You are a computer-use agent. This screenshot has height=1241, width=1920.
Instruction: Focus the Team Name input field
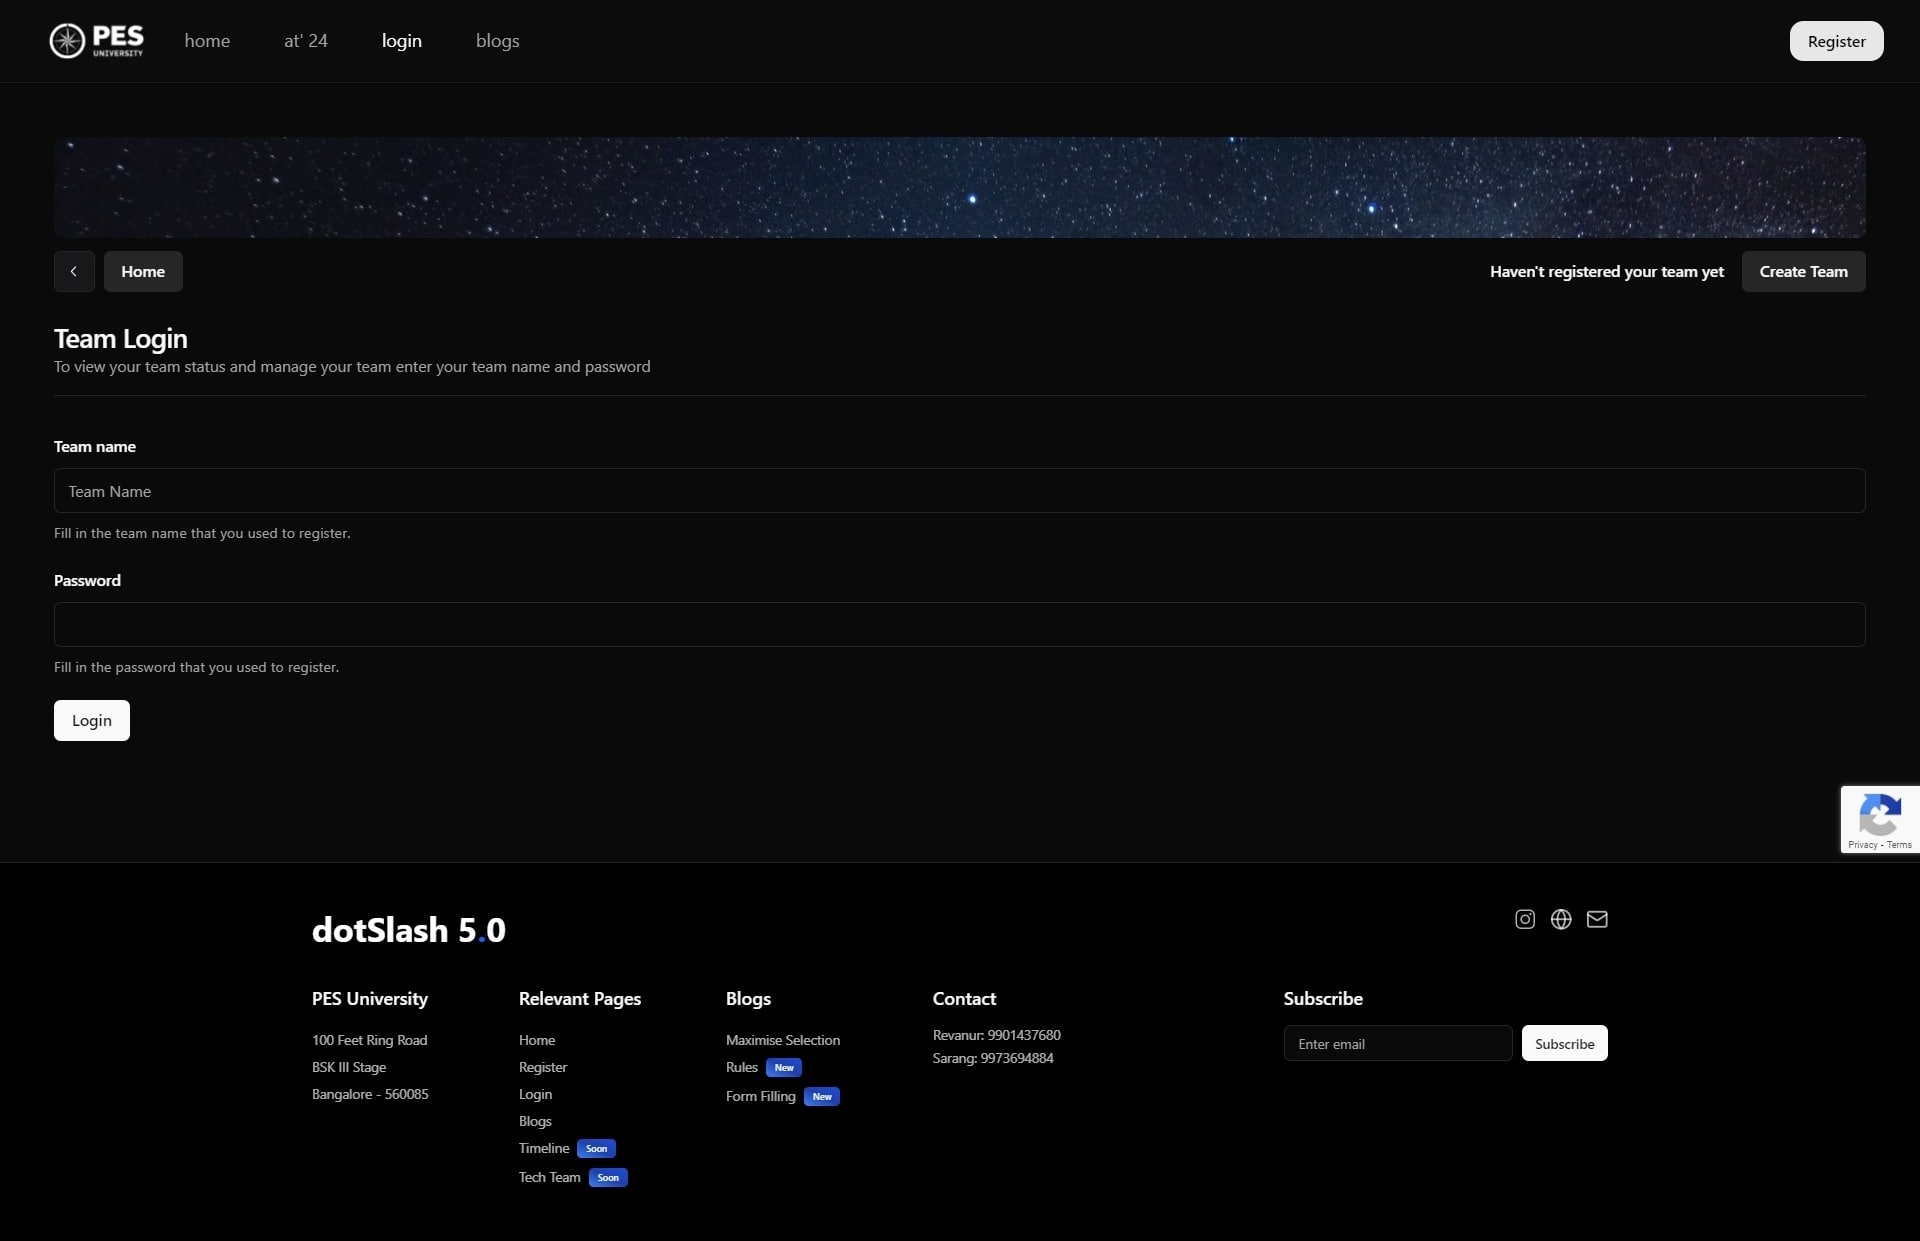[x=960, y=490]
